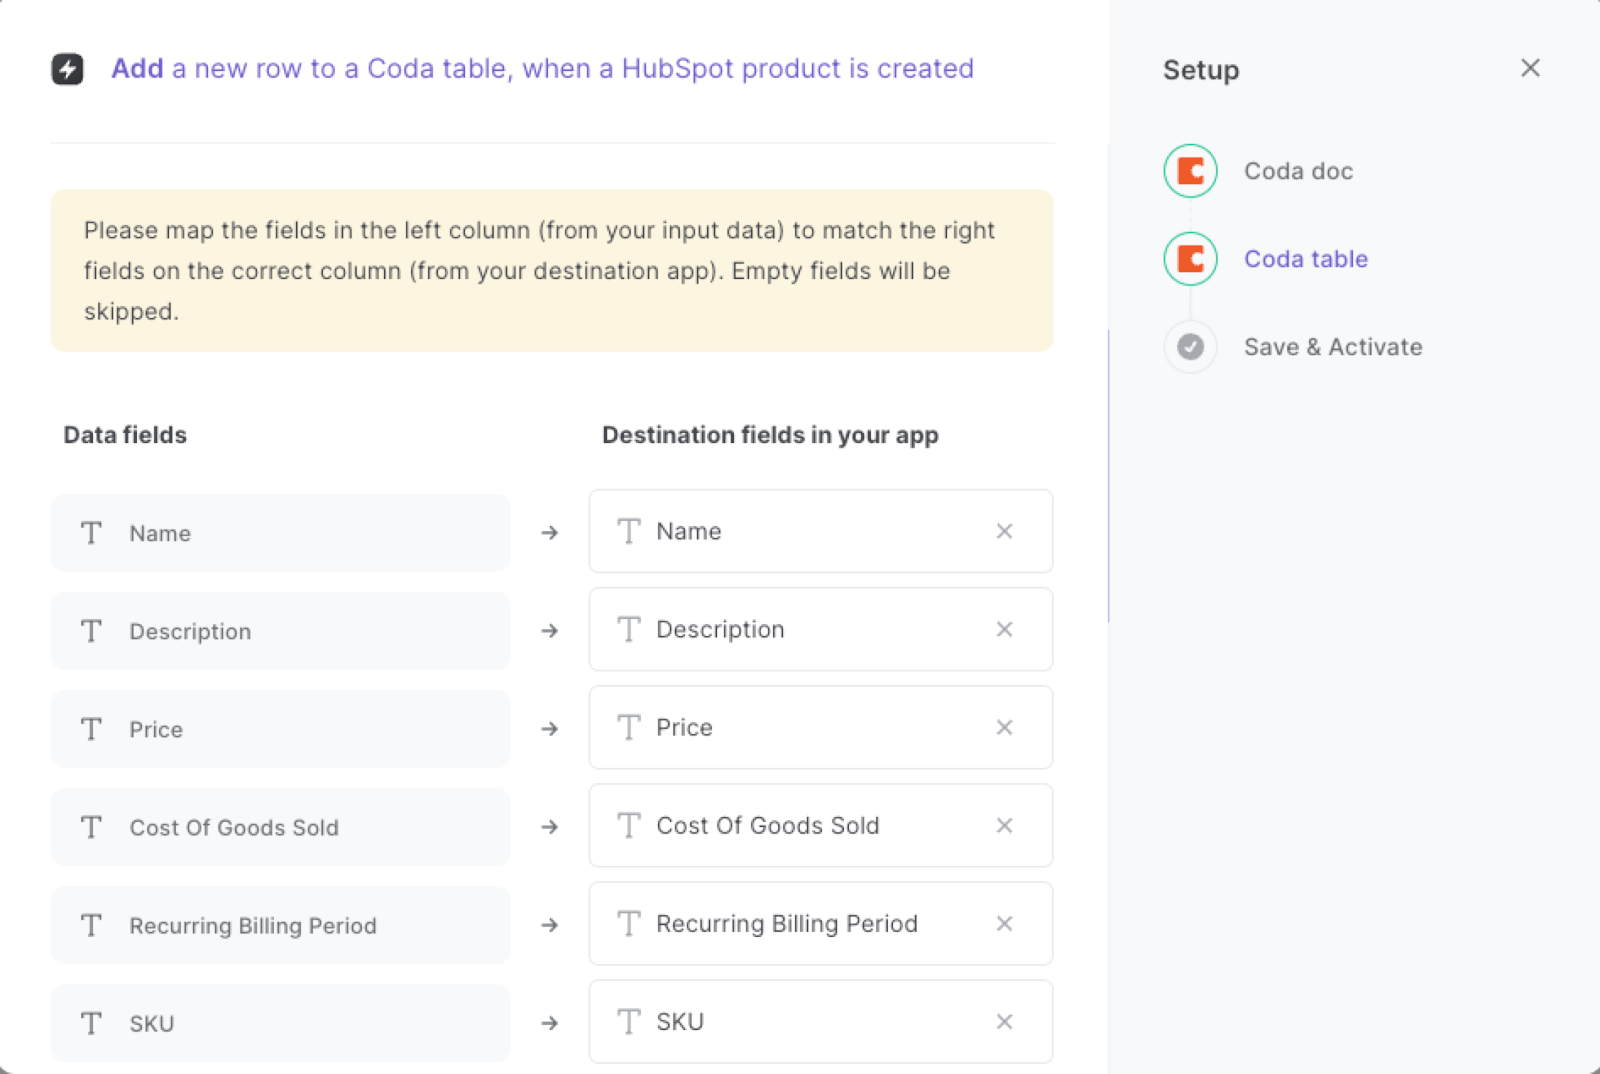Click Destination fields in your app heading

coord(770,435)
